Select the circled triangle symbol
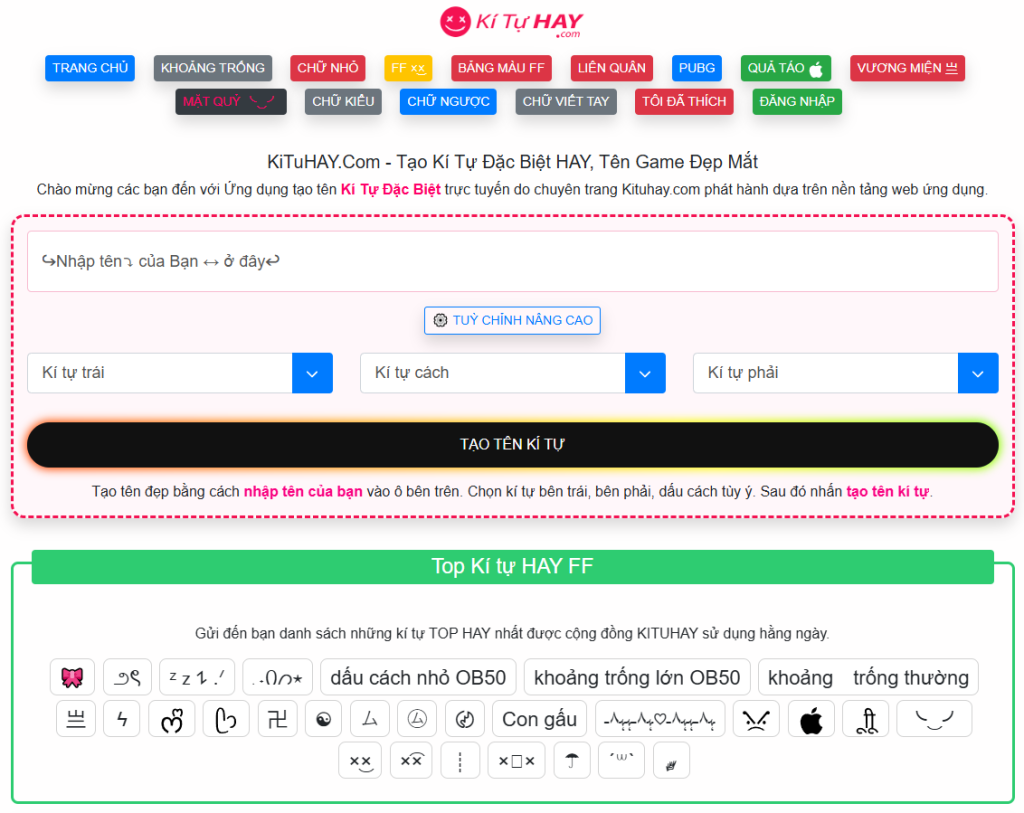Screen dimensions: 1024x813 [x=417, y=719]
